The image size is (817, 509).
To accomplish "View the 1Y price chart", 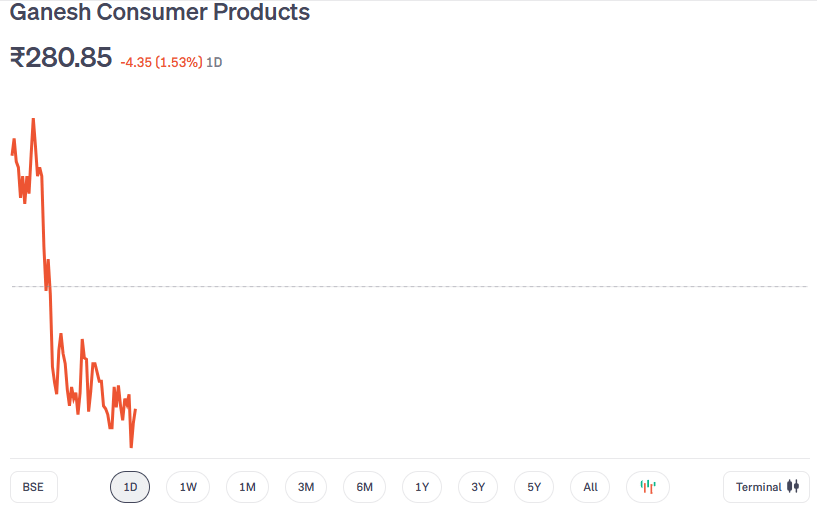I will (422, 487).
